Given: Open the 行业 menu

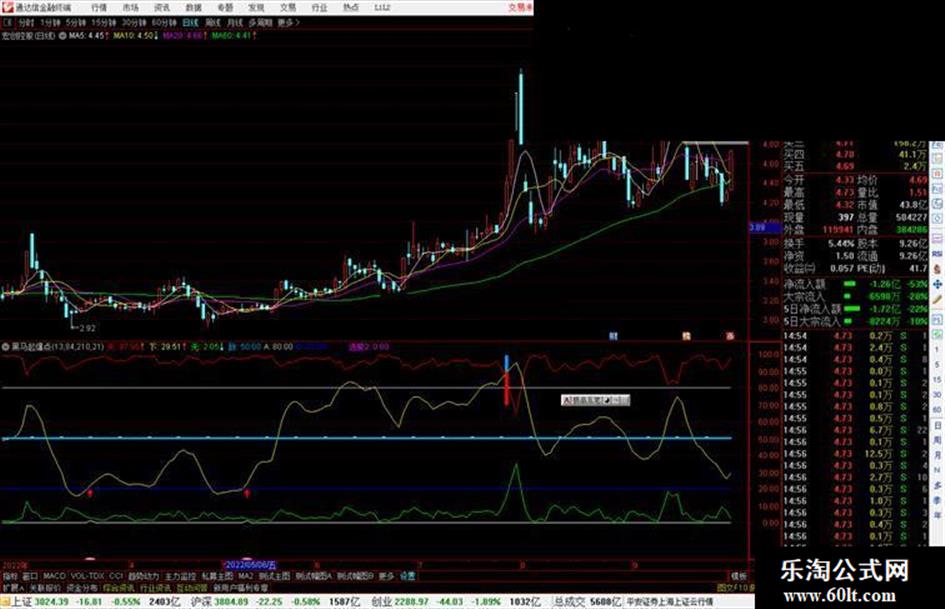Looking at the screenshot, I should pyautogui.click(x=319, y=7).
